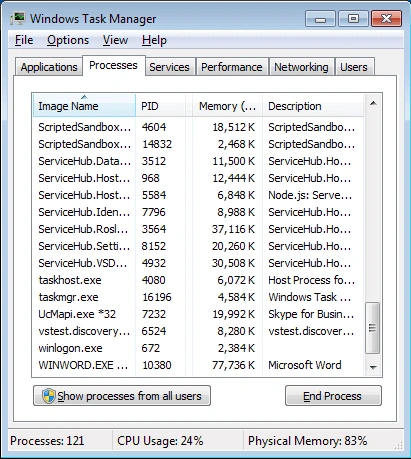Click memory value 19,992 K
The width and height of the screenshot is (411, 459).
233,314
